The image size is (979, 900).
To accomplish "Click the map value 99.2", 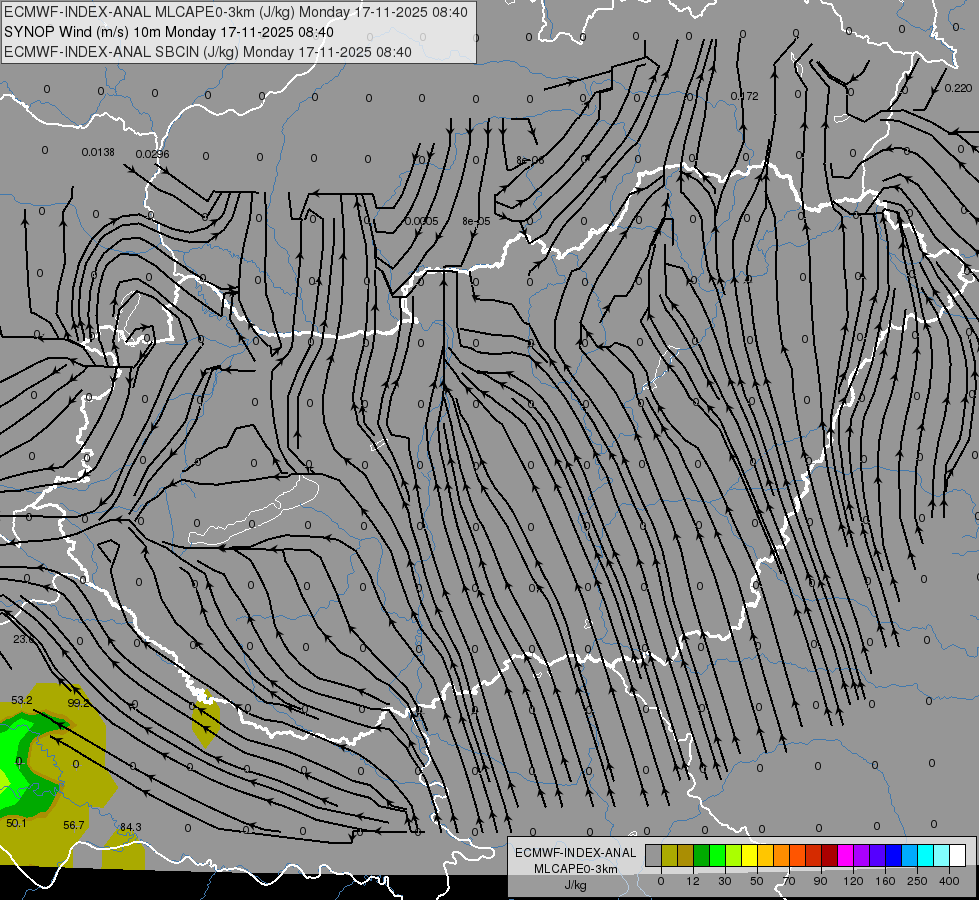I will (78, 703).
